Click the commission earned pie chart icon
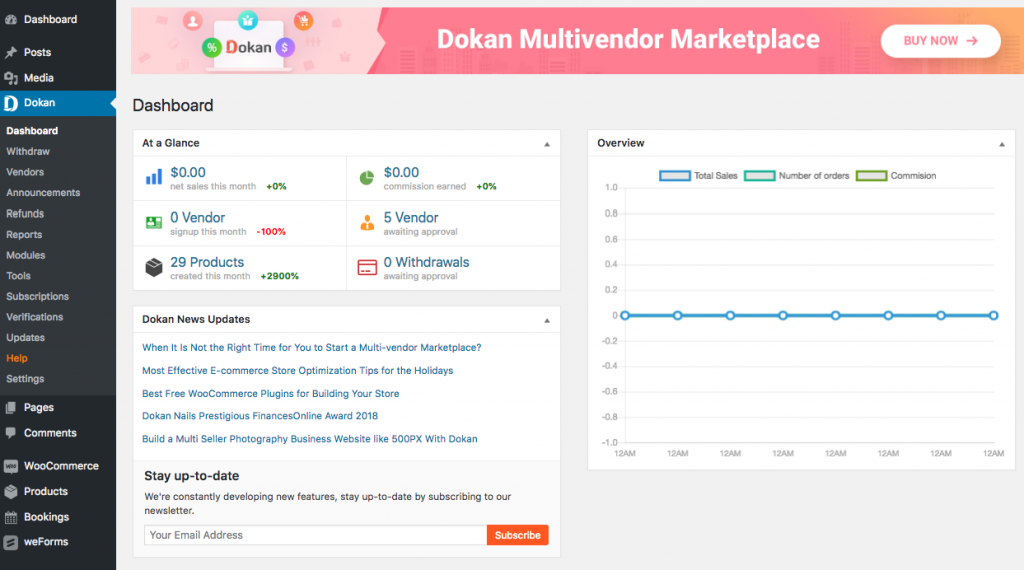The image size is (1024, 570). [367, 178]
